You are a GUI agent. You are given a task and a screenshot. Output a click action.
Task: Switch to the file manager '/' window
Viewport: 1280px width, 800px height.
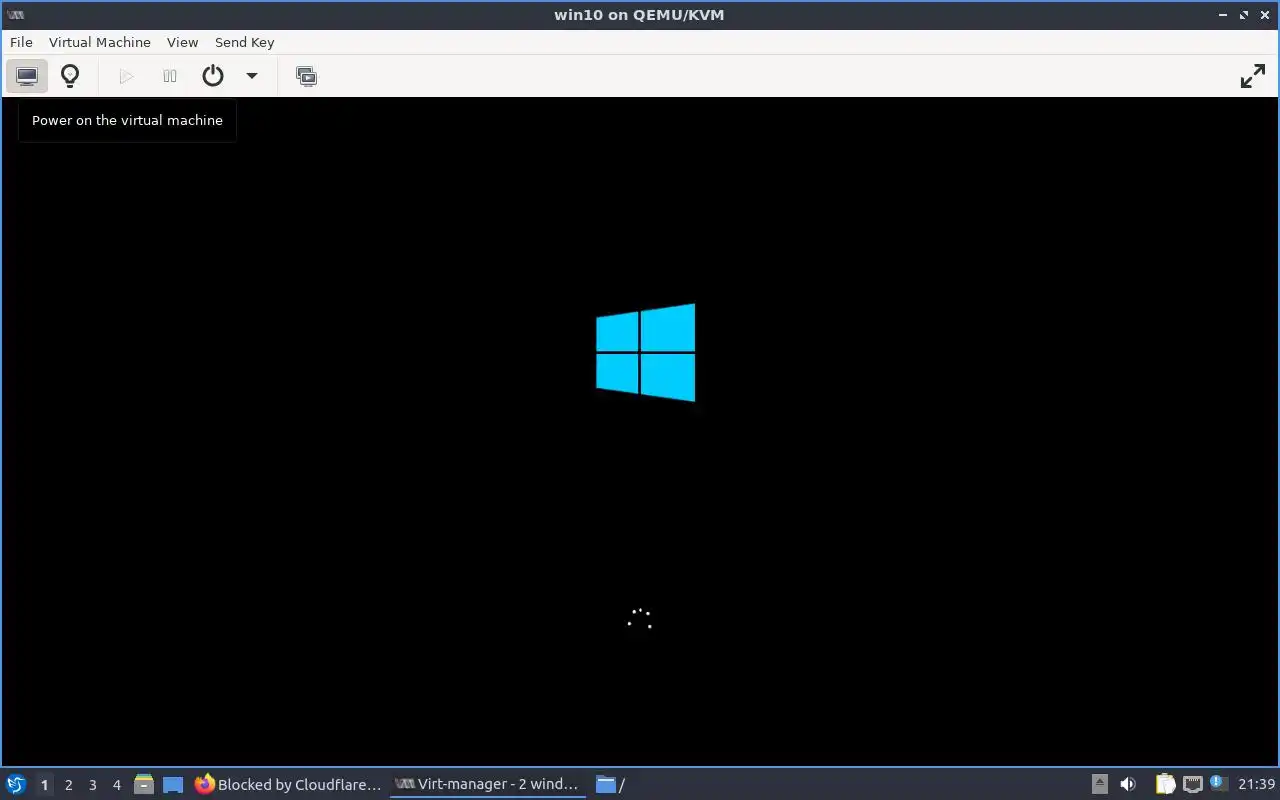point(610,784)
